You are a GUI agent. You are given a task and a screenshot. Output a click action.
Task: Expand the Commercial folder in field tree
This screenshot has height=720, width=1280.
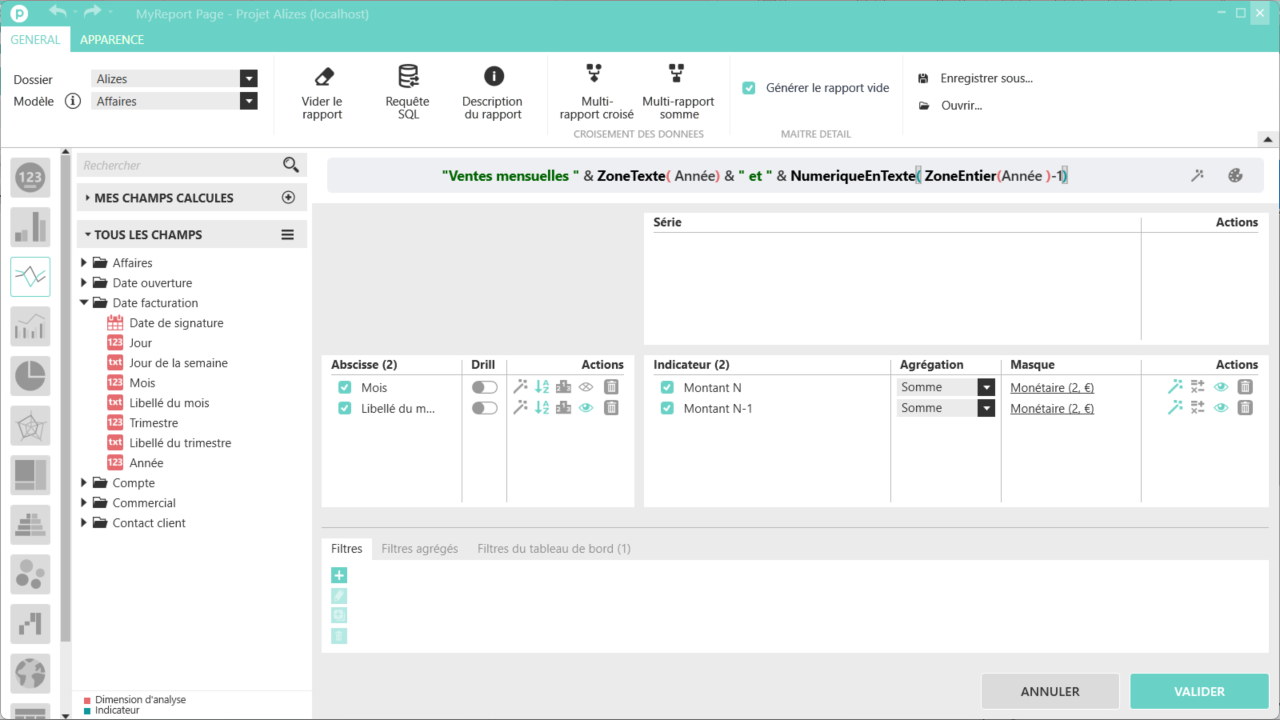[x=85, y=503]
